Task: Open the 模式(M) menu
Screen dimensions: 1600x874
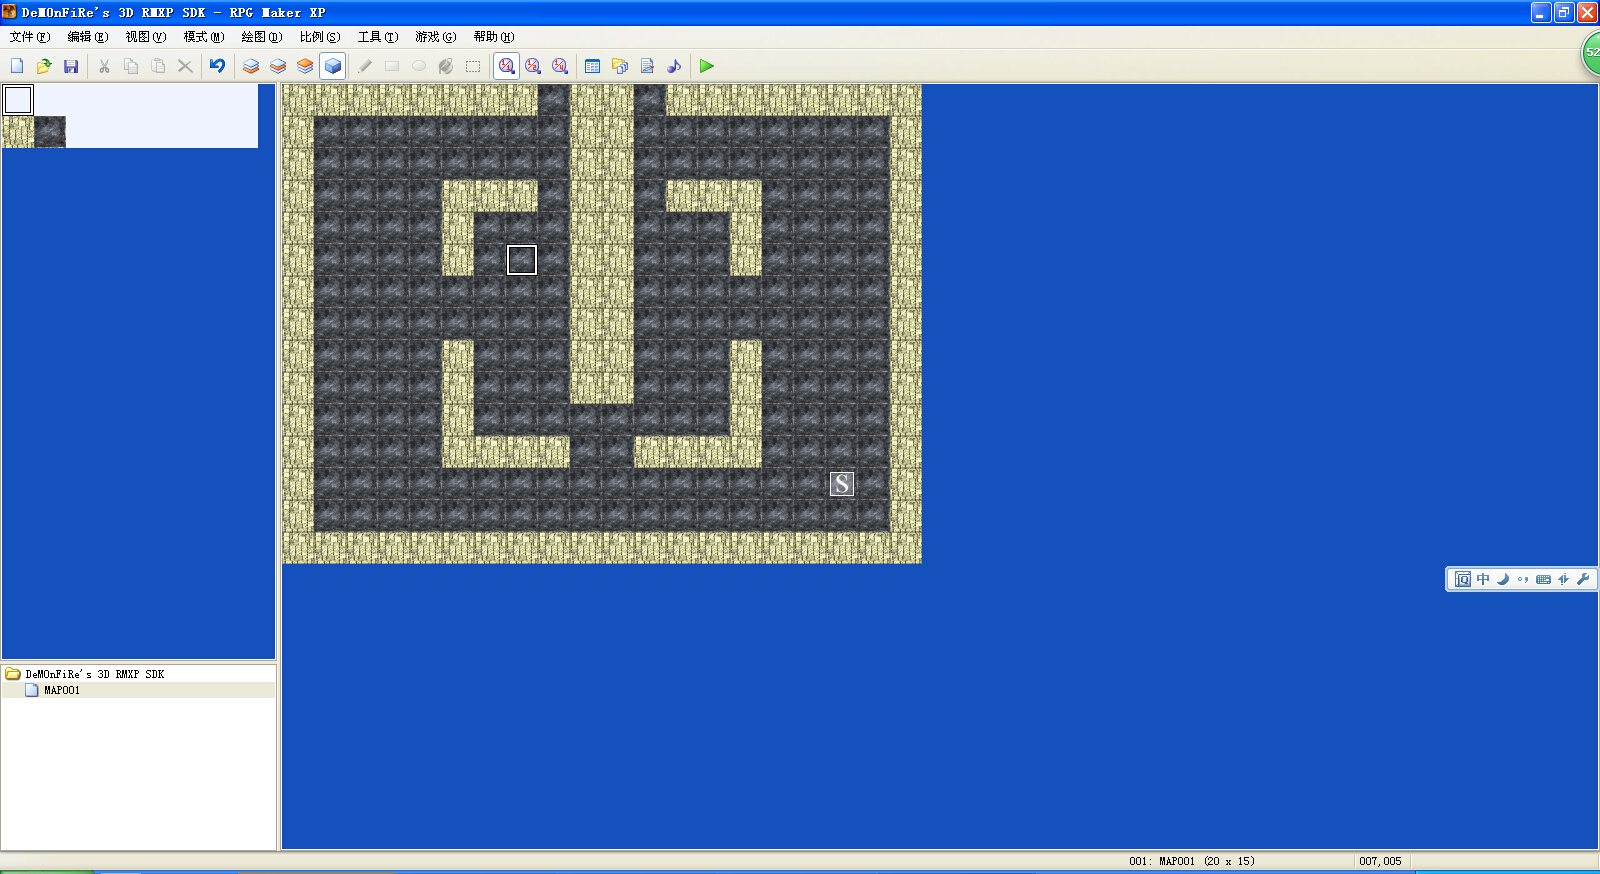Action: click(x=204, y=37)
